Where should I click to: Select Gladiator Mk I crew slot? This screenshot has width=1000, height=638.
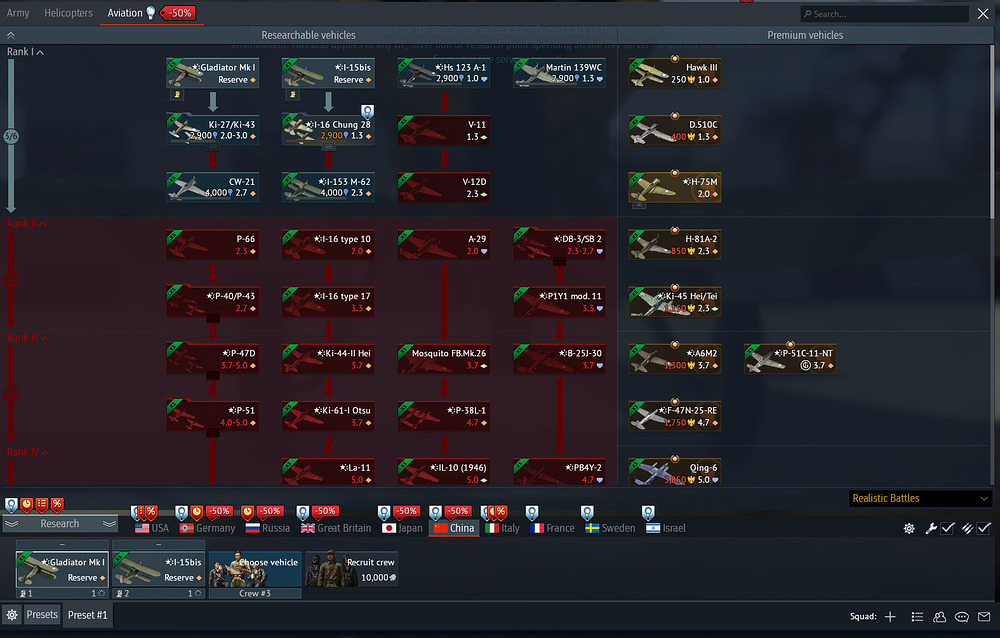62,569
